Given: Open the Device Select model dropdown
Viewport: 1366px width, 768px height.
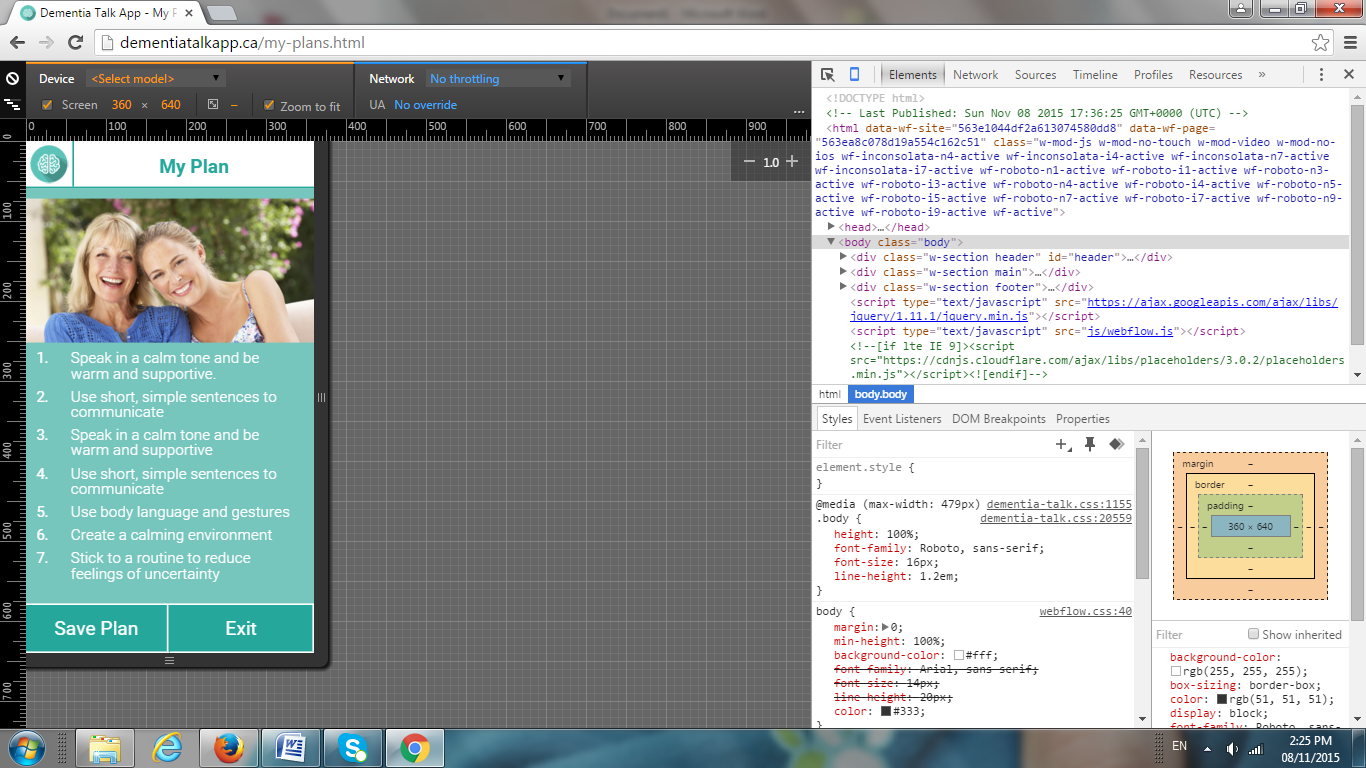Looking at the screenshot, I should [156, 78].
